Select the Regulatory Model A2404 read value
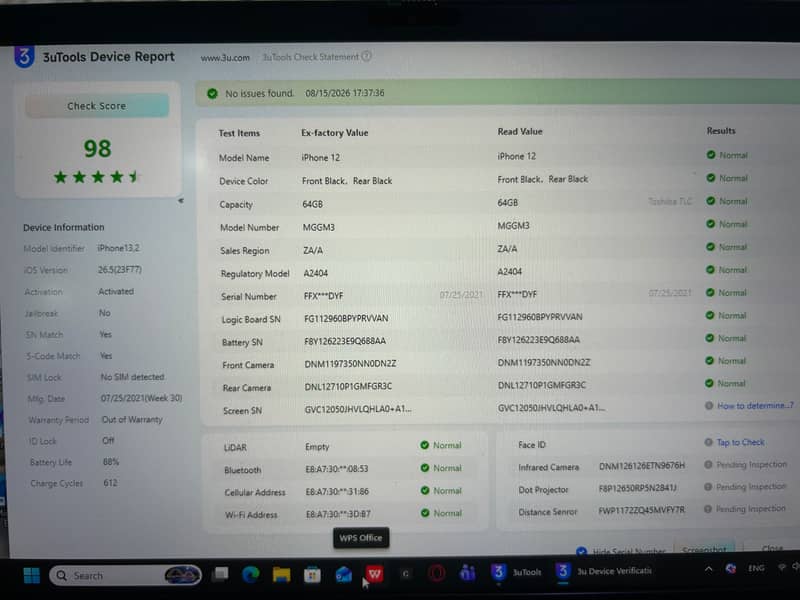Screen dimensions: 800x600 [x=510, y=271]
